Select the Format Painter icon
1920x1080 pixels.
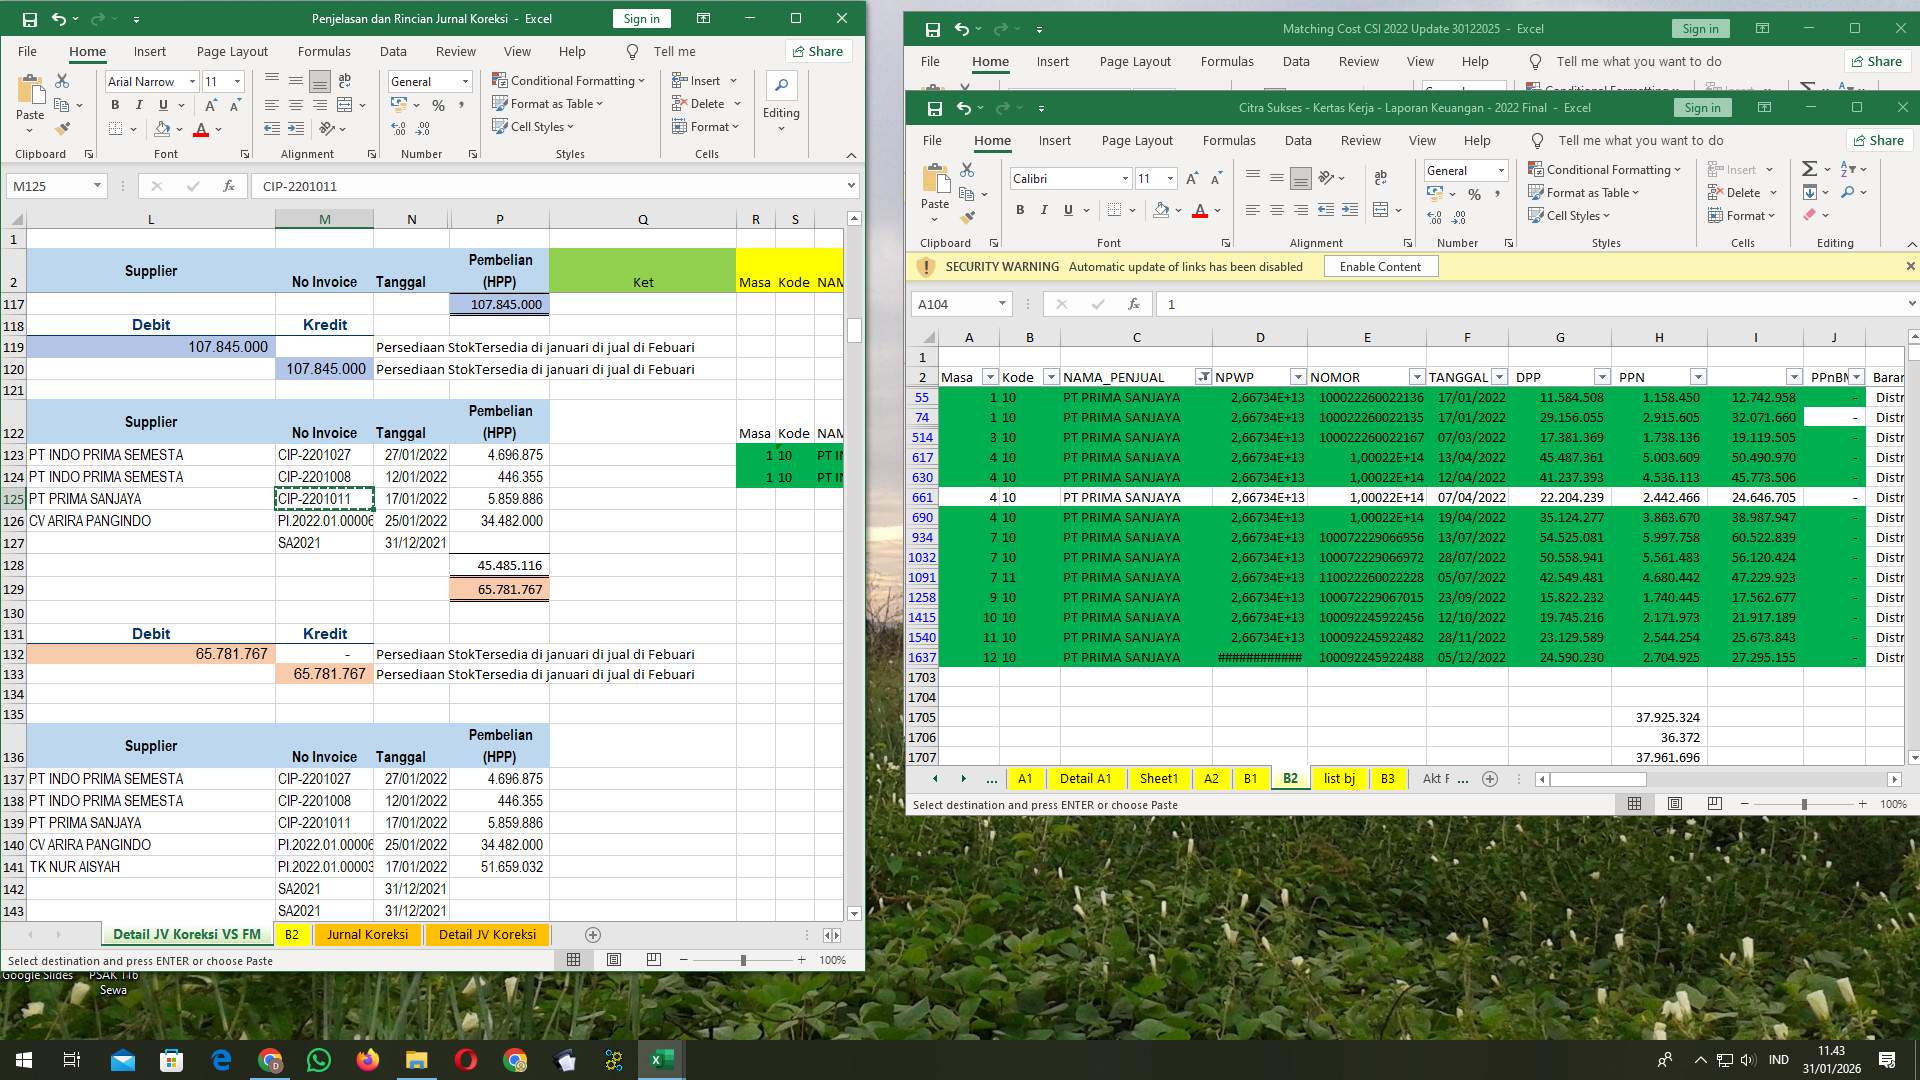point(968,216)
